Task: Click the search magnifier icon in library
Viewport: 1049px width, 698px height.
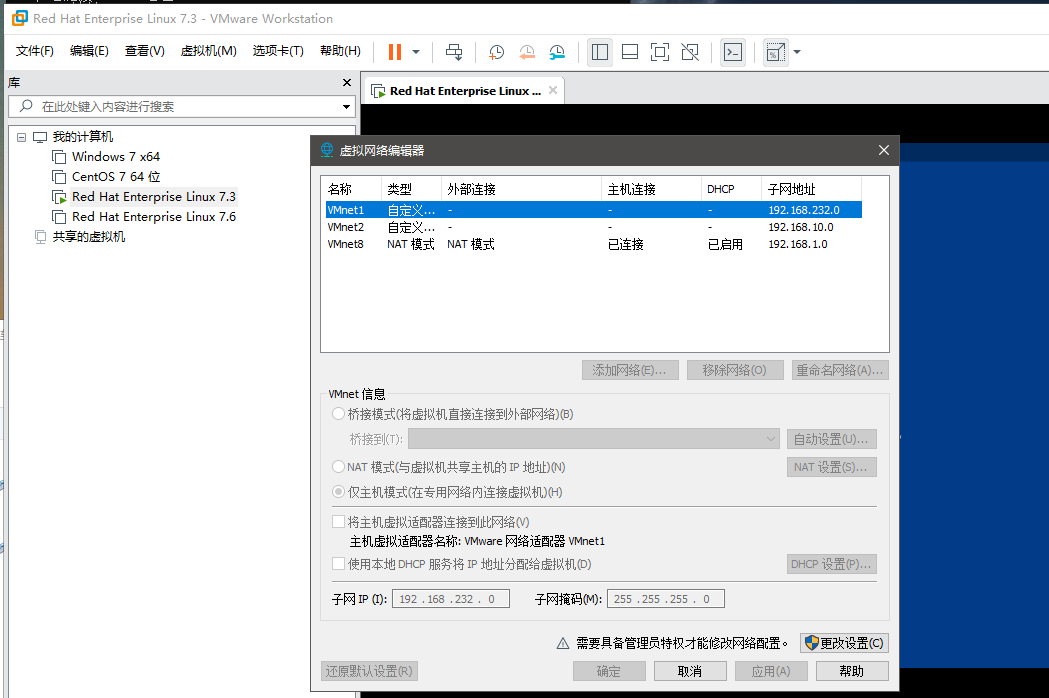Action: (26, 106)
